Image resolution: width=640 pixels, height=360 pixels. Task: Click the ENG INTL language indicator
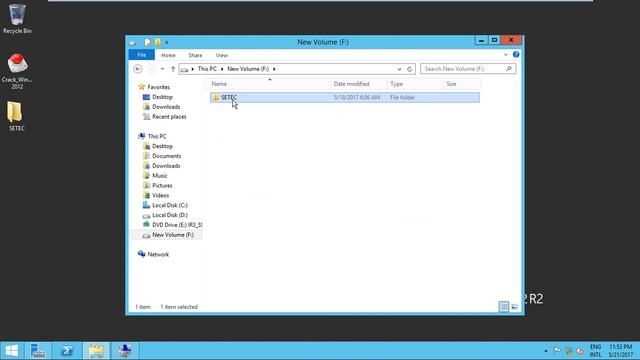pos(596,351)
